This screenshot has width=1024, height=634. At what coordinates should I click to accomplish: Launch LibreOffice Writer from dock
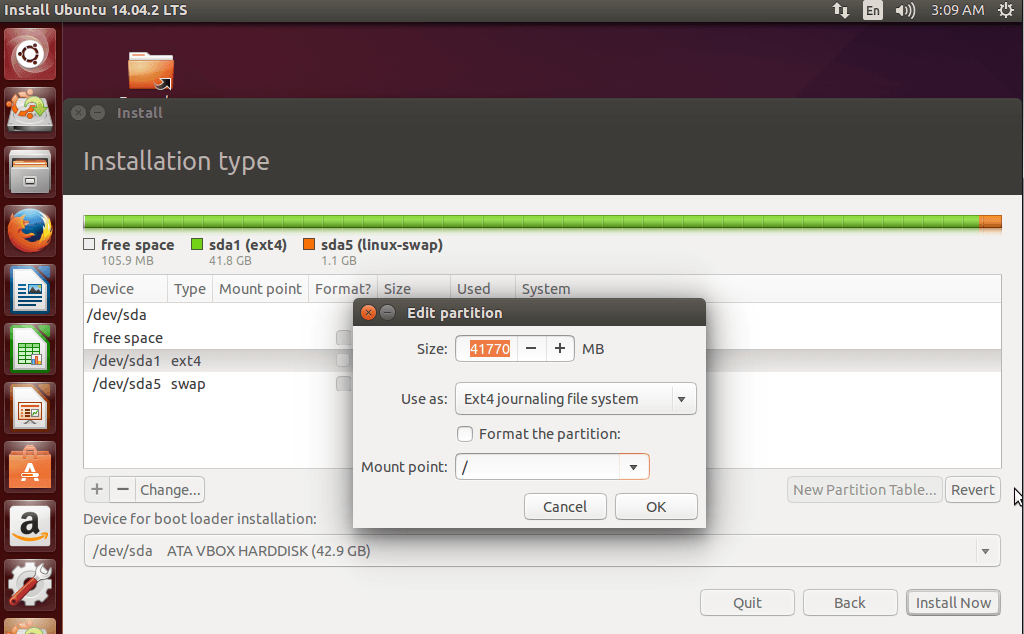[32, 292]
